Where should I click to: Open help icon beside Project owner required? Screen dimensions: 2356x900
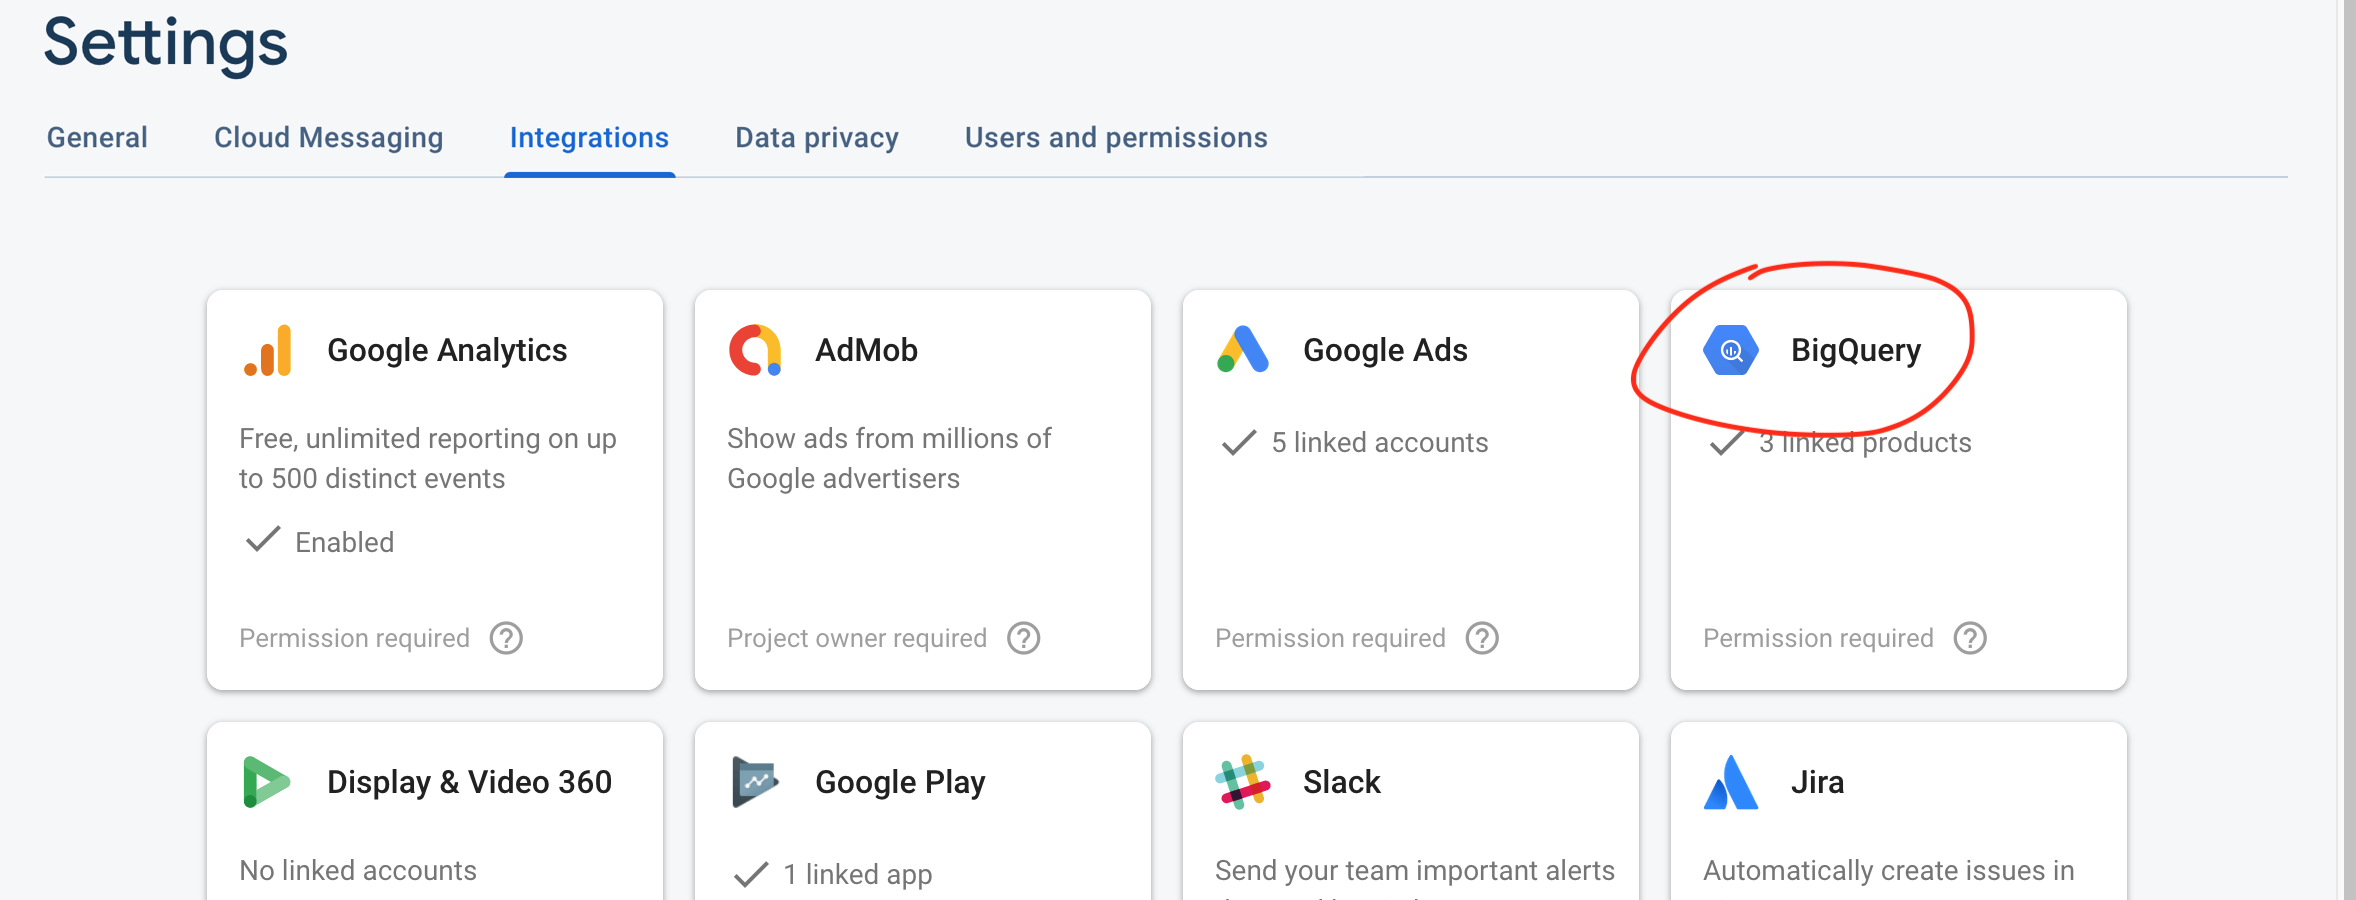point(1024,638)
